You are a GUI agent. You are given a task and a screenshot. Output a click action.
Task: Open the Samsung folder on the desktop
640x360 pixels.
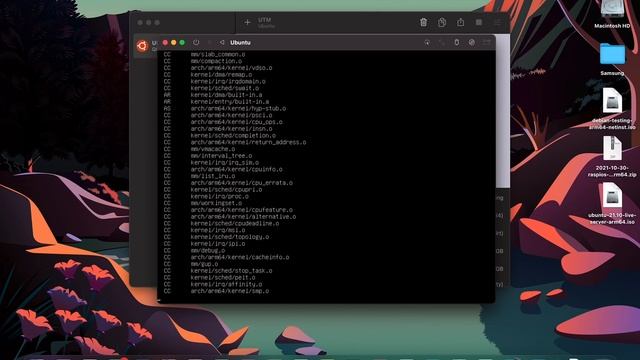click(x=612, y=59)
